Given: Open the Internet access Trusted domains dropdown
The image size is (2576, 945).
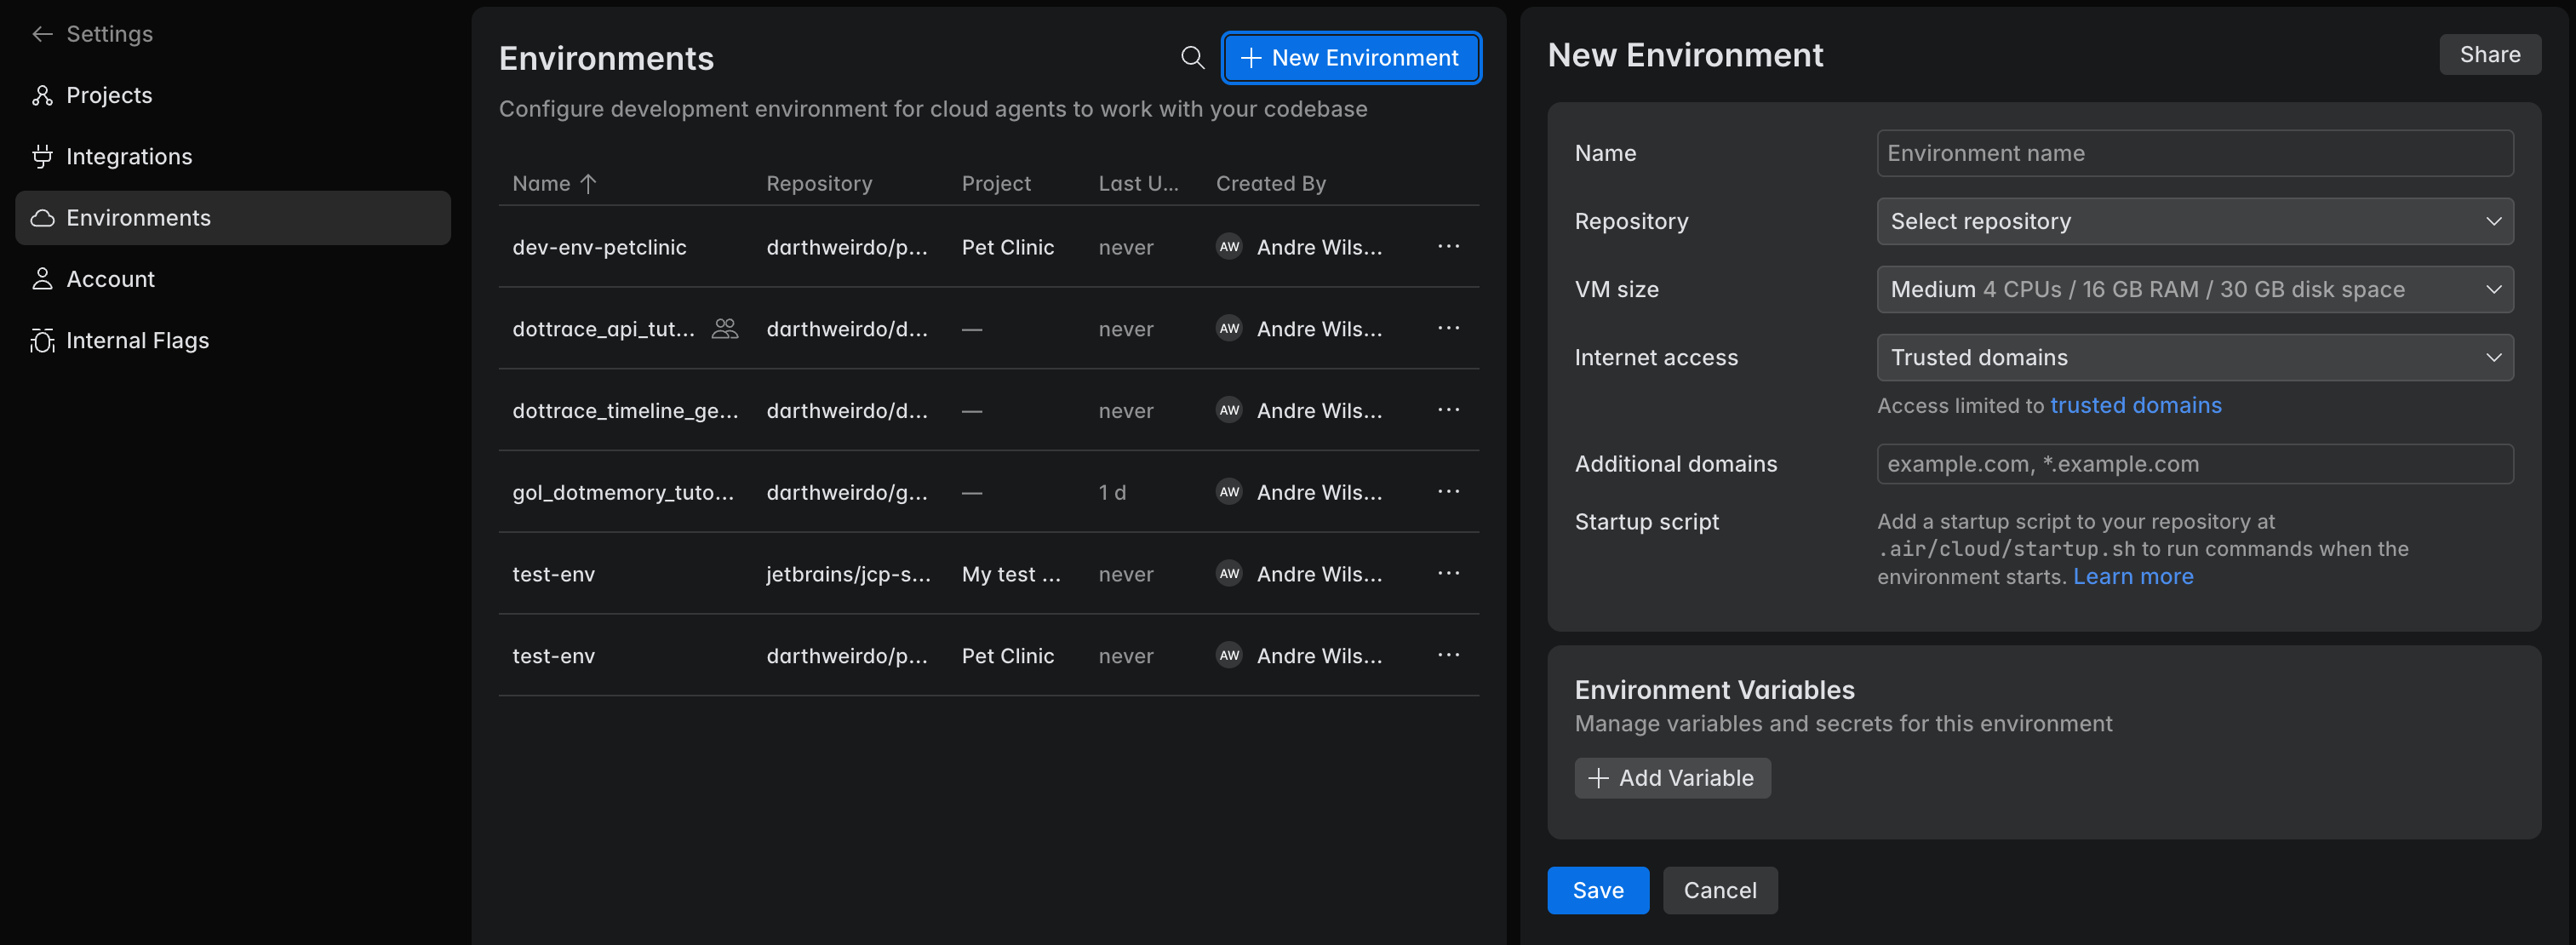Looking at the screenshot, I should [2194, 357].
